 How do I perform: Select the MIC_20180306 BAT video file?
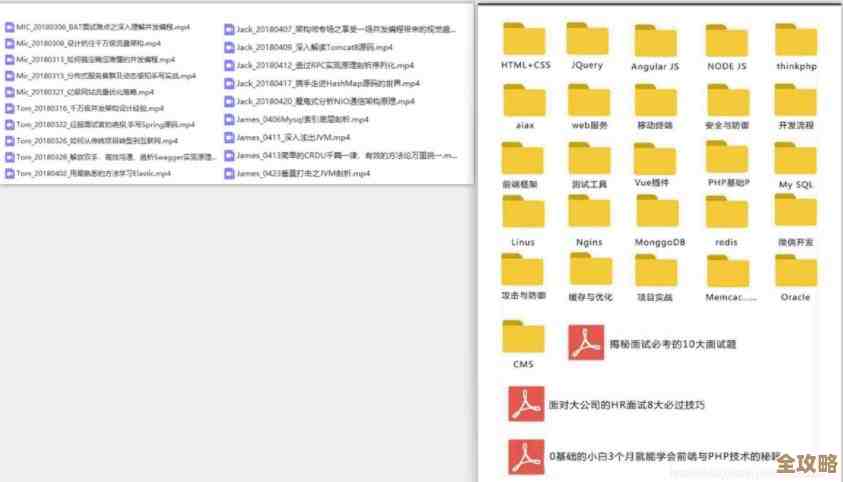[x=97, y=27]
